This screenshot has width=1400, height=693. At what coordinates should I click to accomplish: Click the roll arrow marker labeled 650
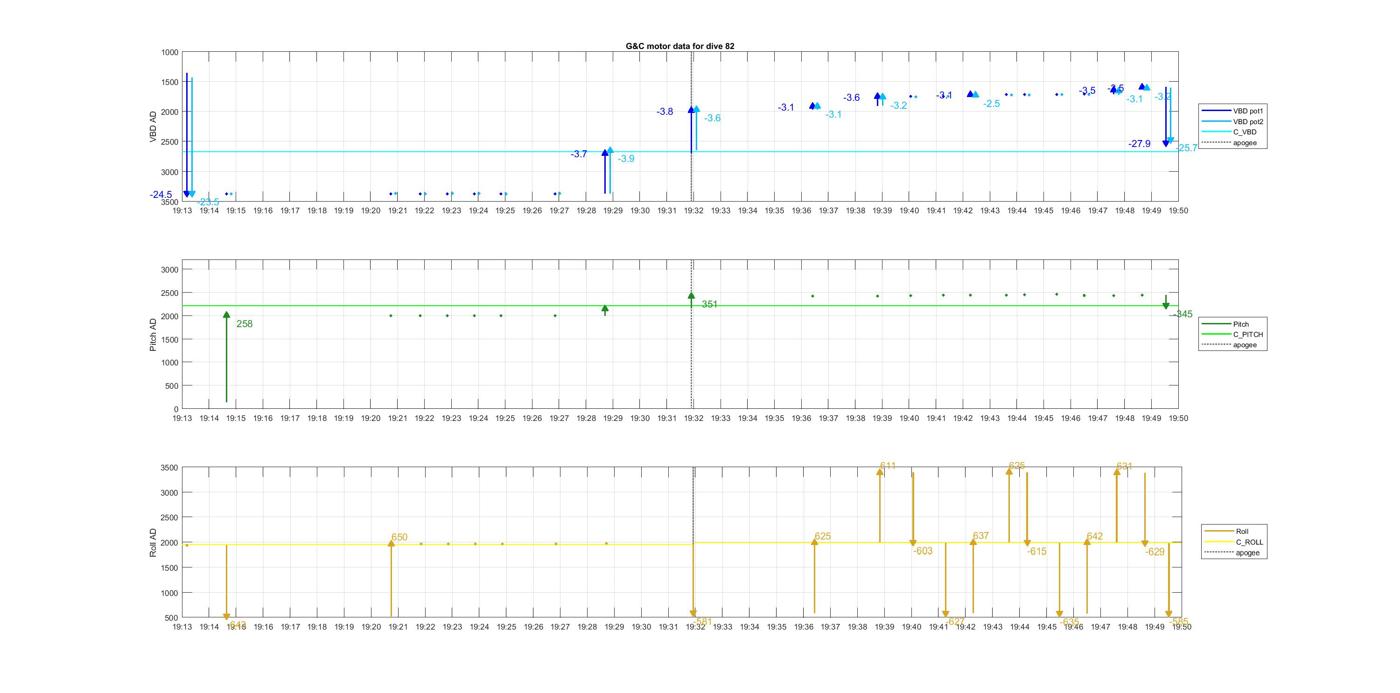point(391,544)
